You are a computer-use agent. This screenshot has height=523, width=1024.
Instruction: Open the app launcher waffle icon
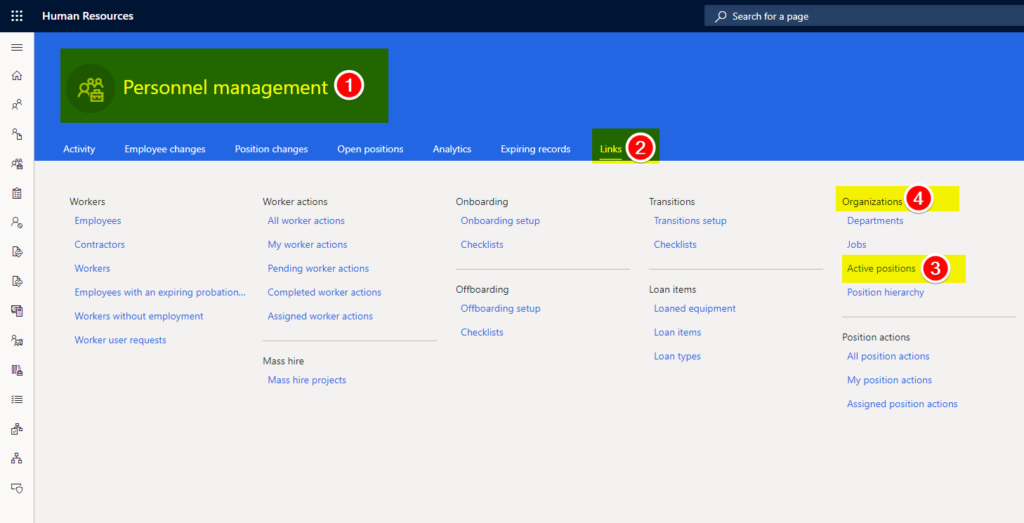point(17,16)
